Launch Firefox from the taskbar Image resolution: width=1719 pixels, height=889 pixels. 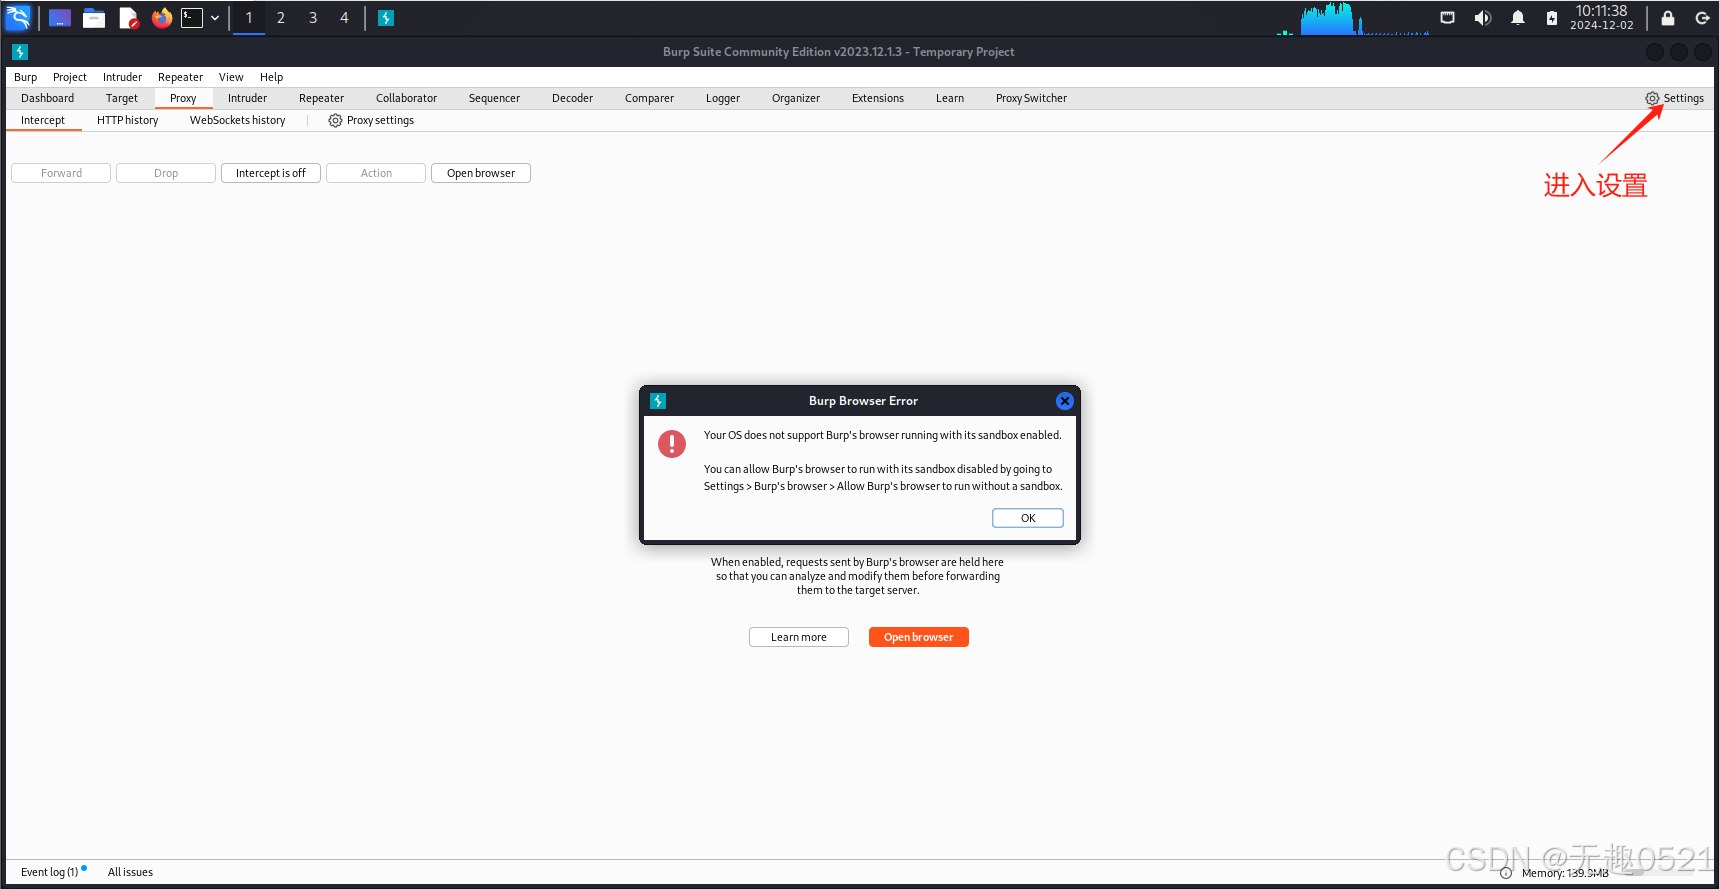162,18
